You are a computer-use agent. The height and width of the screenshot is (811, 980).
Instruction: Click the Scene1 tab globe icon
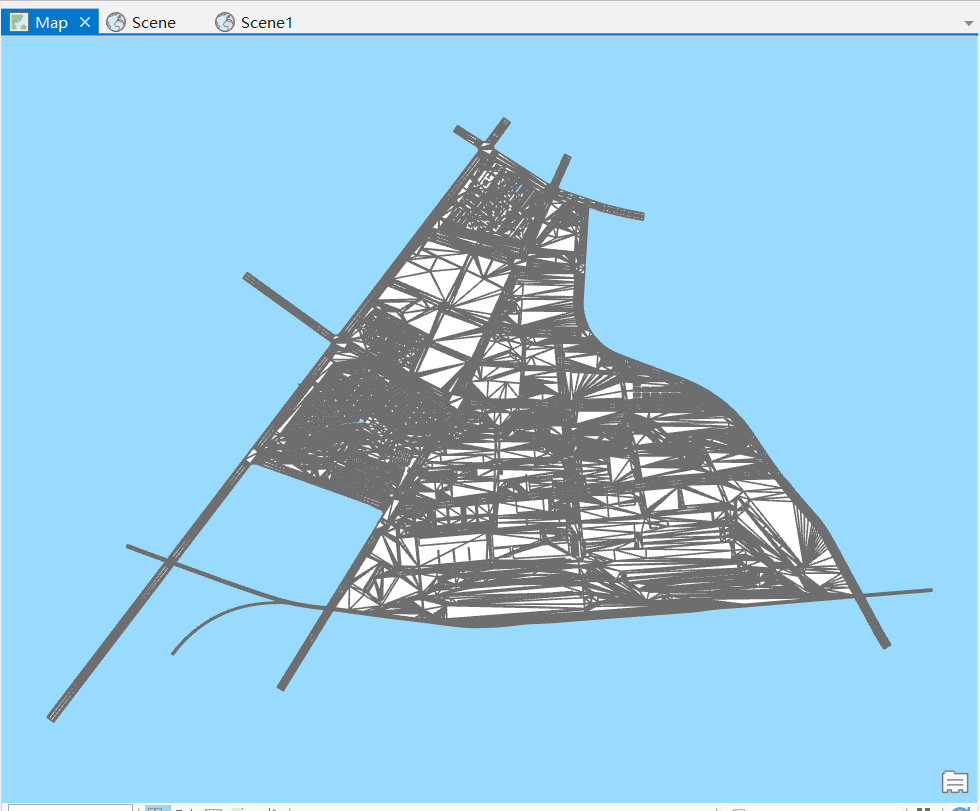point(225,22)
